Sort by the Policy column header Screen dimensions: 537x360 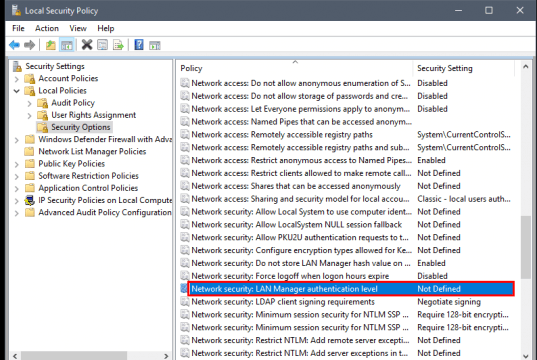click(x=295, y=68)
